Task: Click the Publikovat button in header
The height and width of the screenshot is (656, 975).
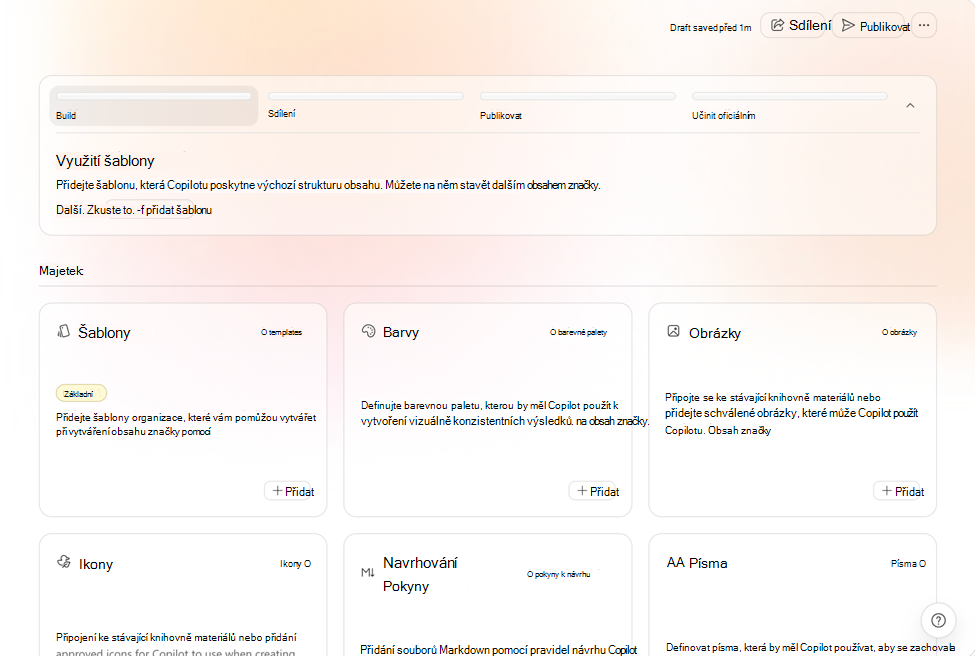Action: [869, 25]
